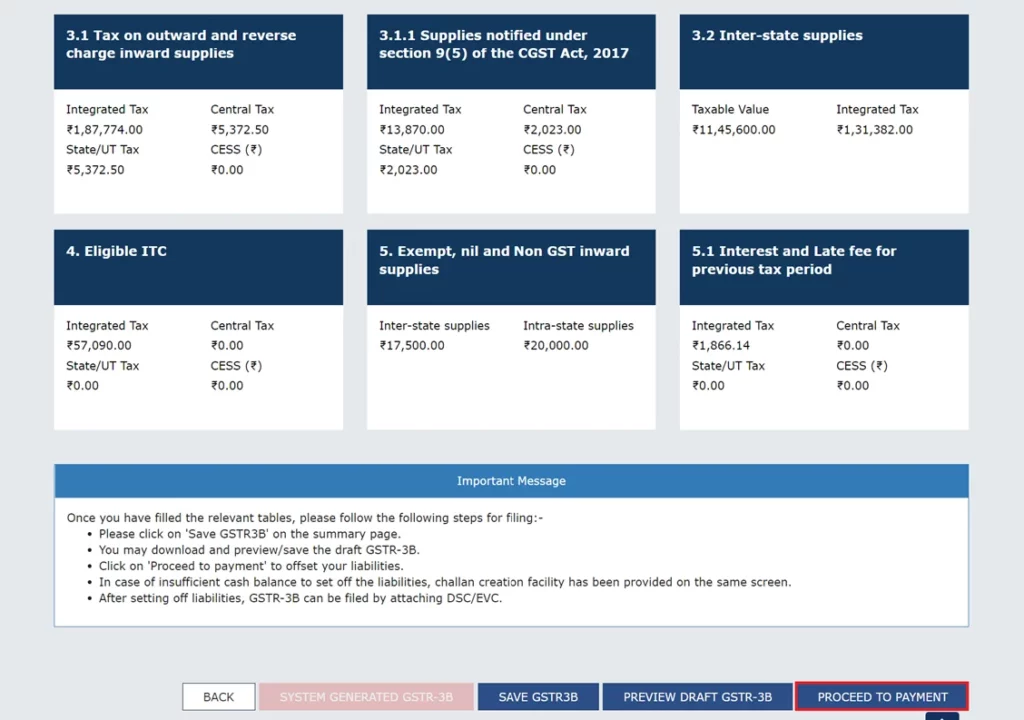Click the ₹13,870.00 Integrated Tax under 3.1.1

click(x=412, y=130)
